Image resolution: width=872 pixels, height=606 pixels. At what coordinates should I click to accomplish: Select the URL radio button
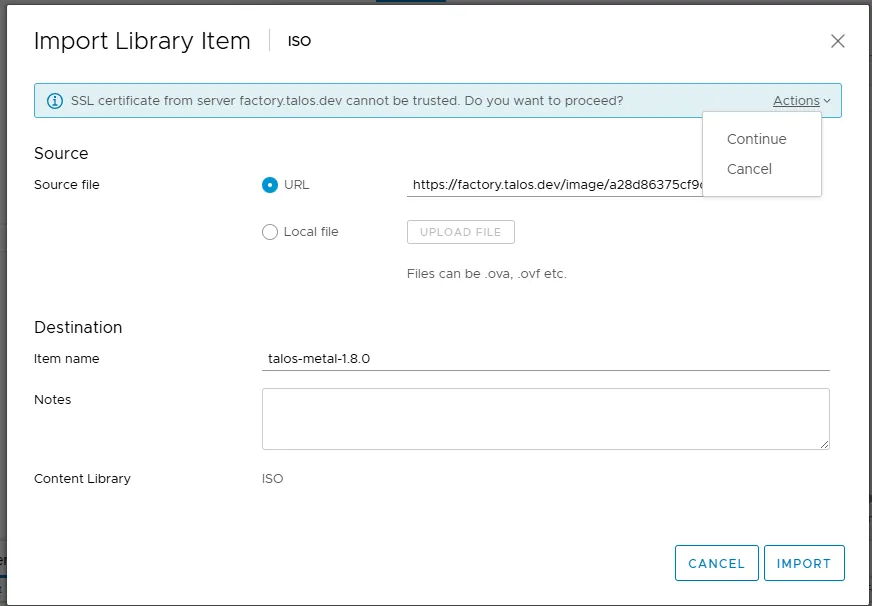(x=270, y=185)
